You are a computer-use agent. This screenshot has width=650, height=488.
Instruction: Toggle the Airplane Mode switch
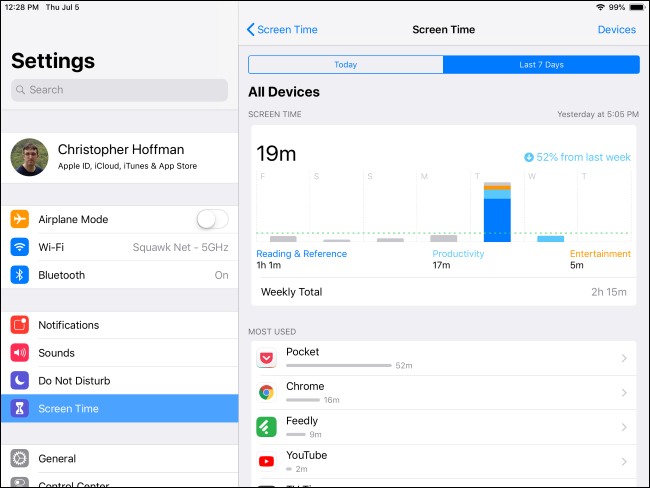coord(212,219)
